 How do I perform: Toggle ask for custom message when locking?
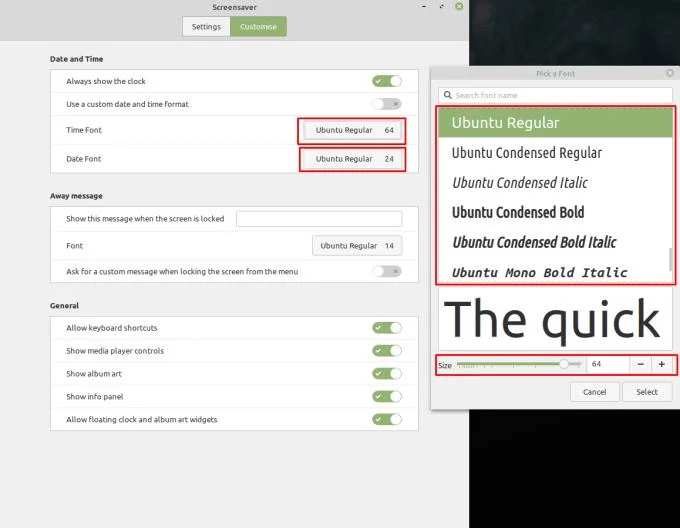pos(387,271)
